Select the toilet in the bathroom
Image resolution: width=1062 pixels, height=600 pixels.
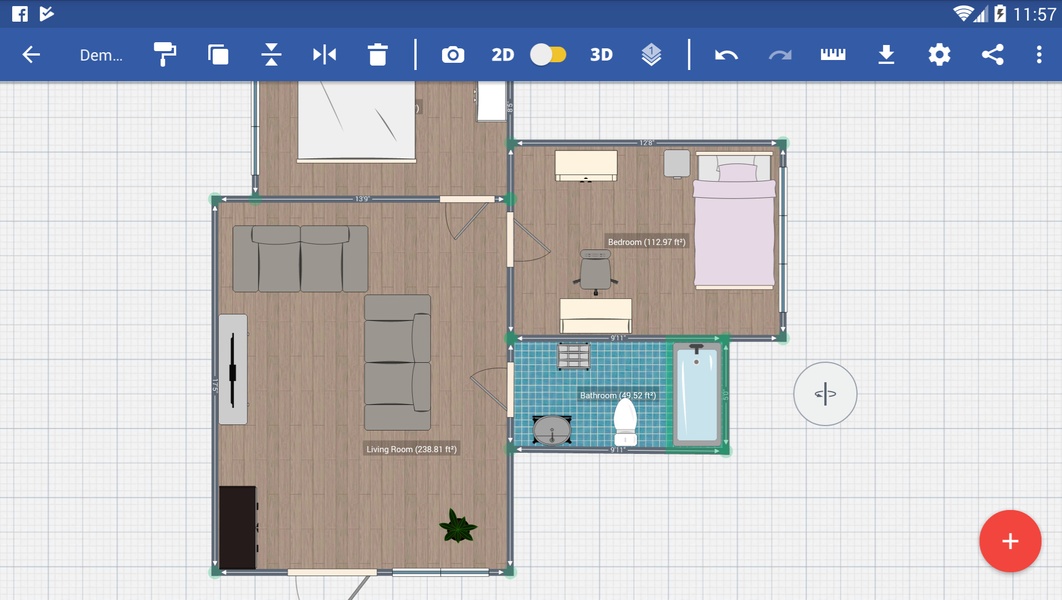[624, 422]
